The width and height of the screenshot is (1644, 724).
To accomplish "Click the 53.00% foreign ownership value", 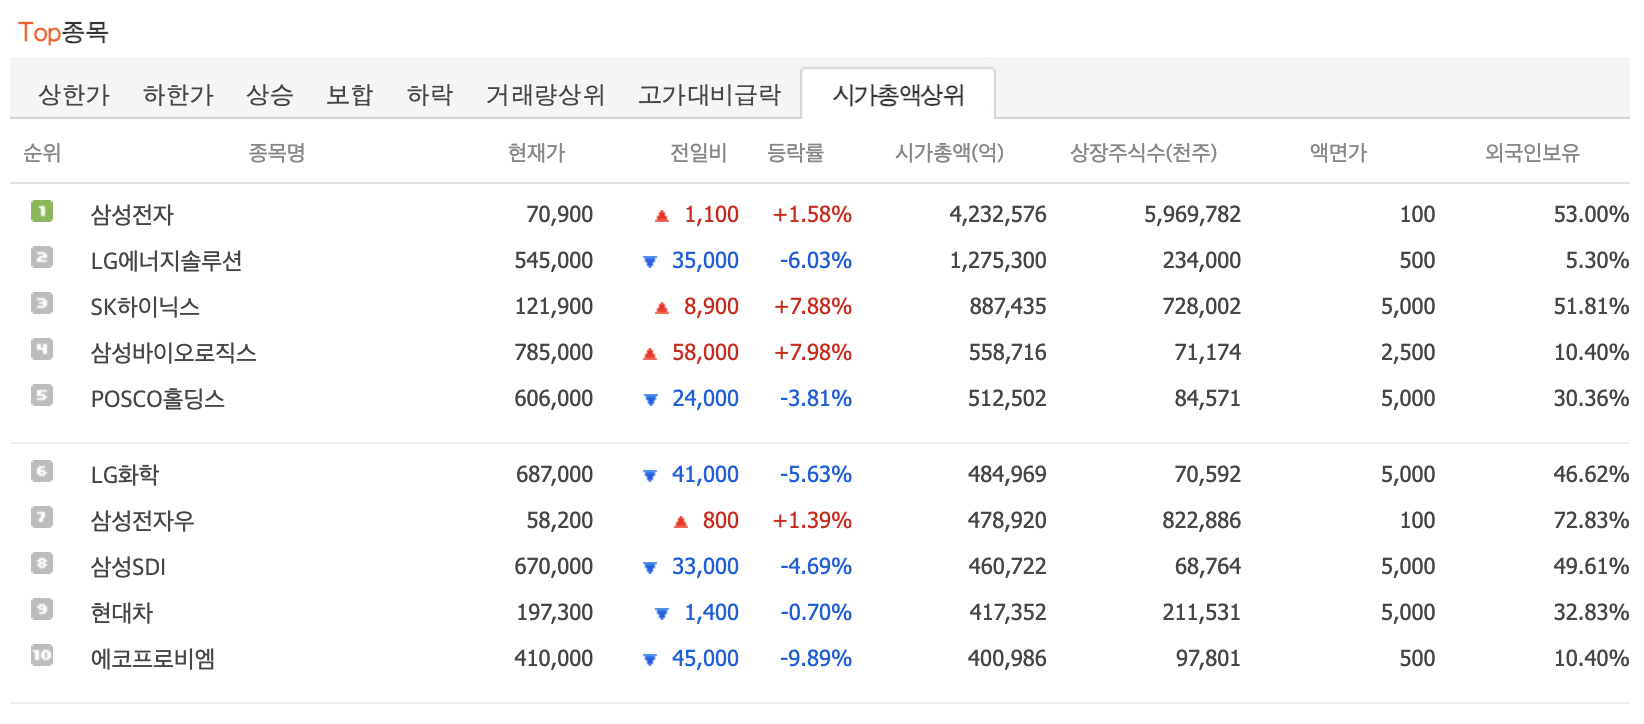I will tap(1591, 215).
